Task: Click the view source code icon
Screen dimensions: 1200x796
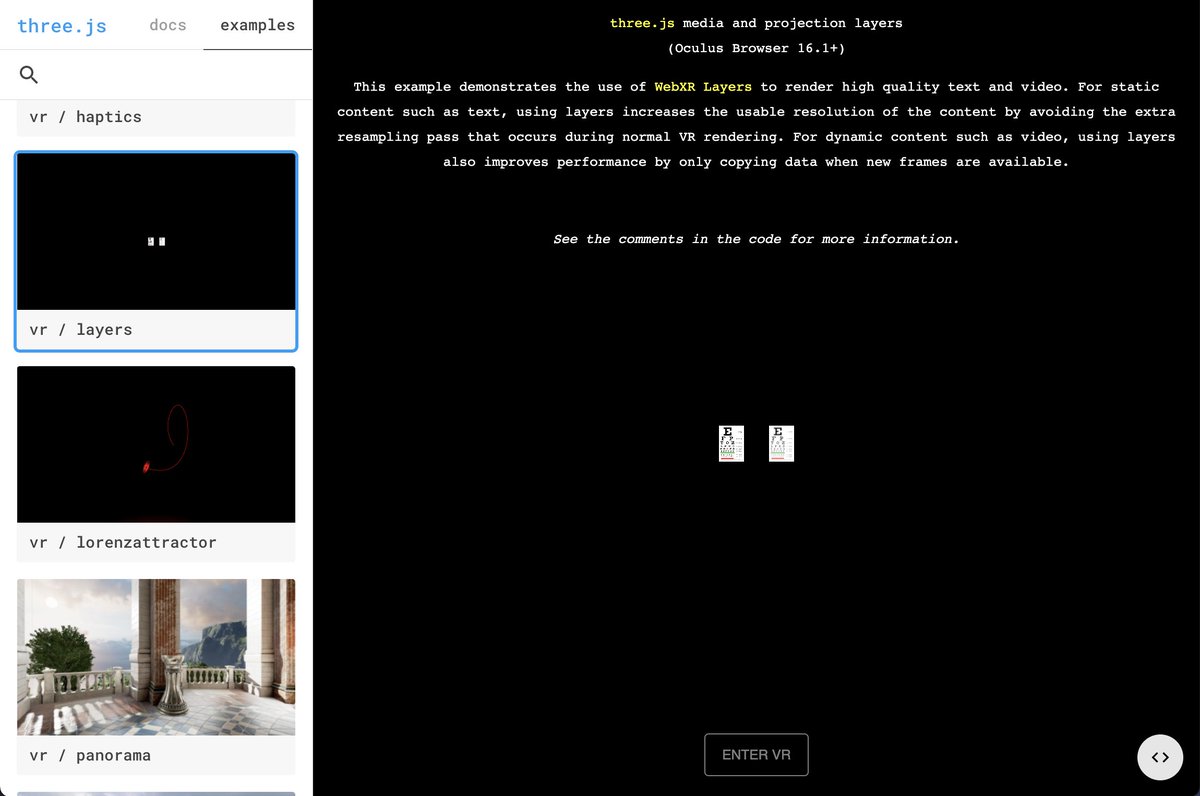Action: coord(1160,757)
